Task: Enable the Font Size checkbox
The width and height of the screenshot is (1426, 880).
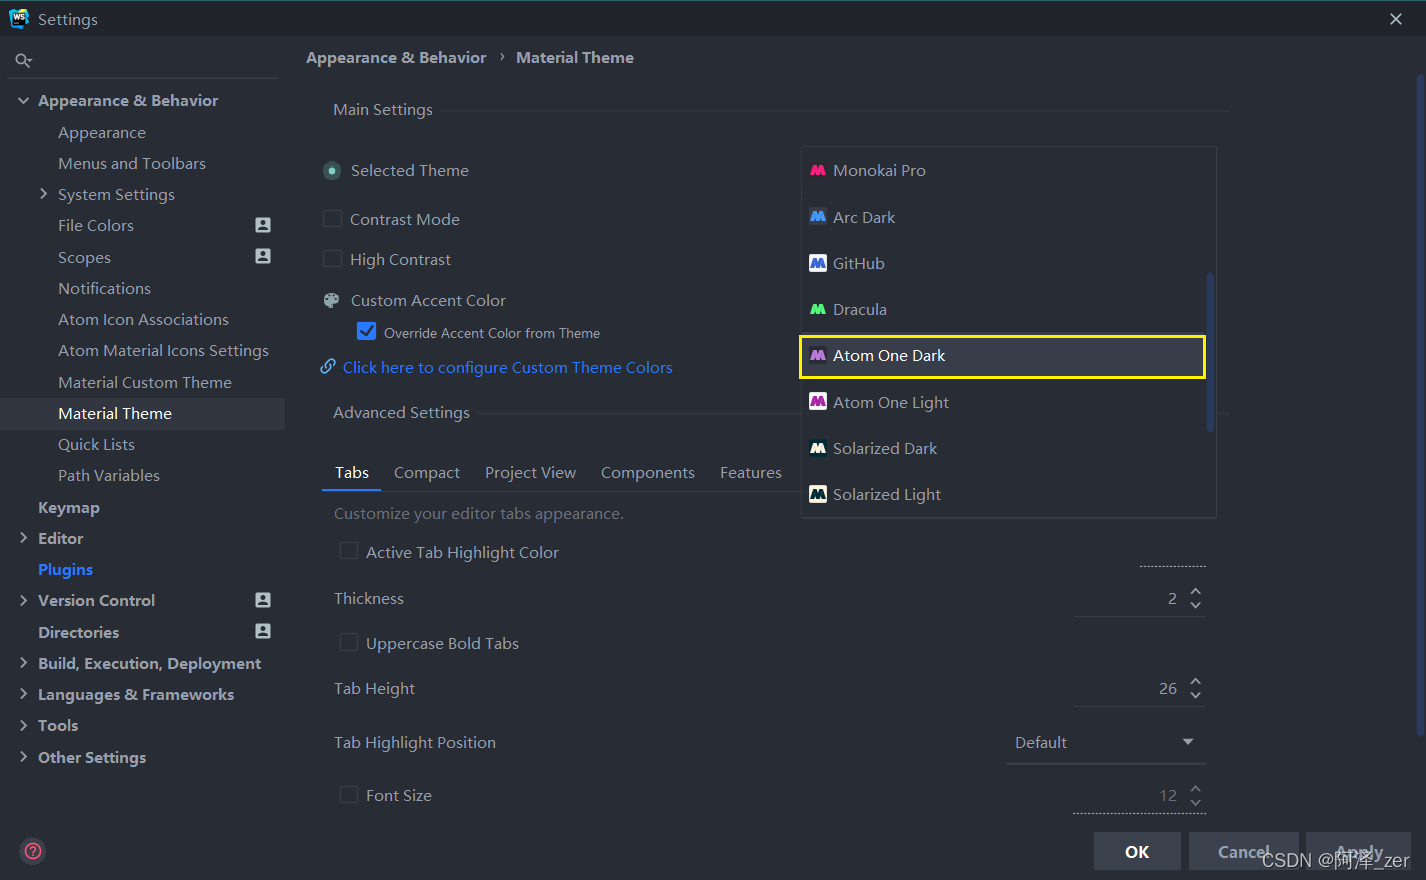Action: click(349, 794)
